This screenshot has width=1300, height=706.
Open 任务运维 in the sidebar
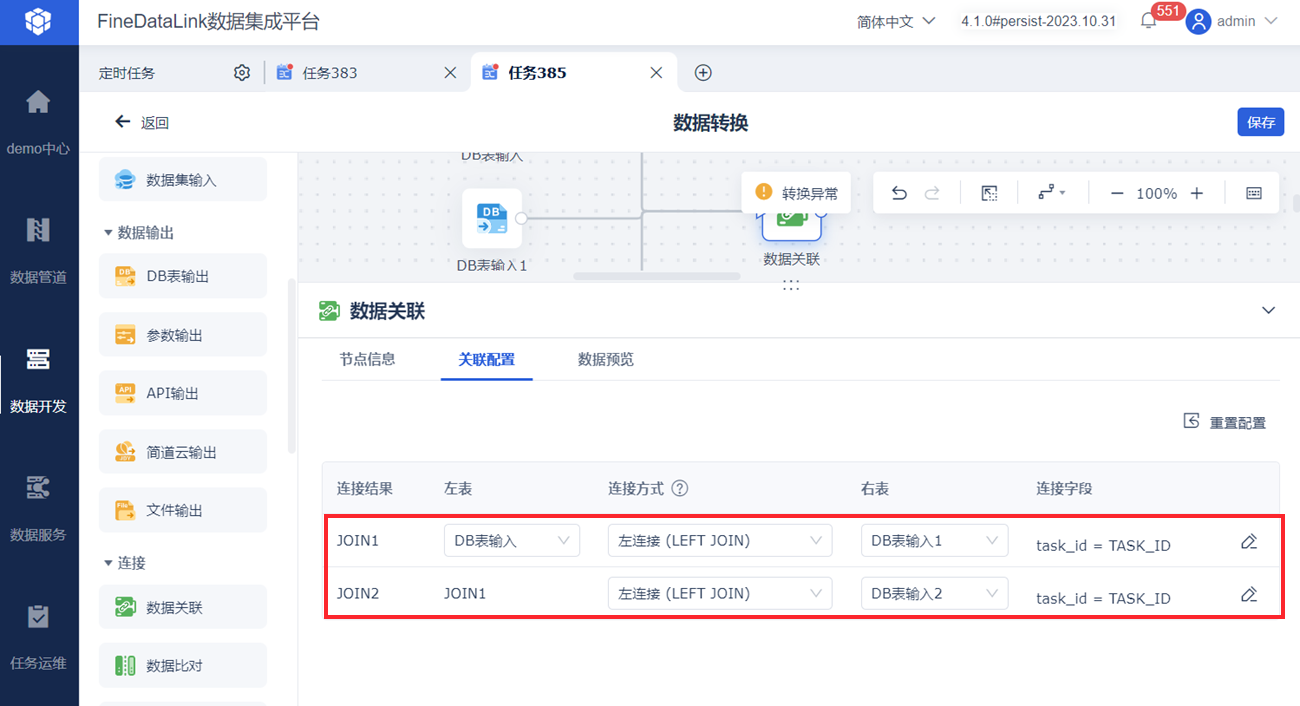(x=38, y=637)
